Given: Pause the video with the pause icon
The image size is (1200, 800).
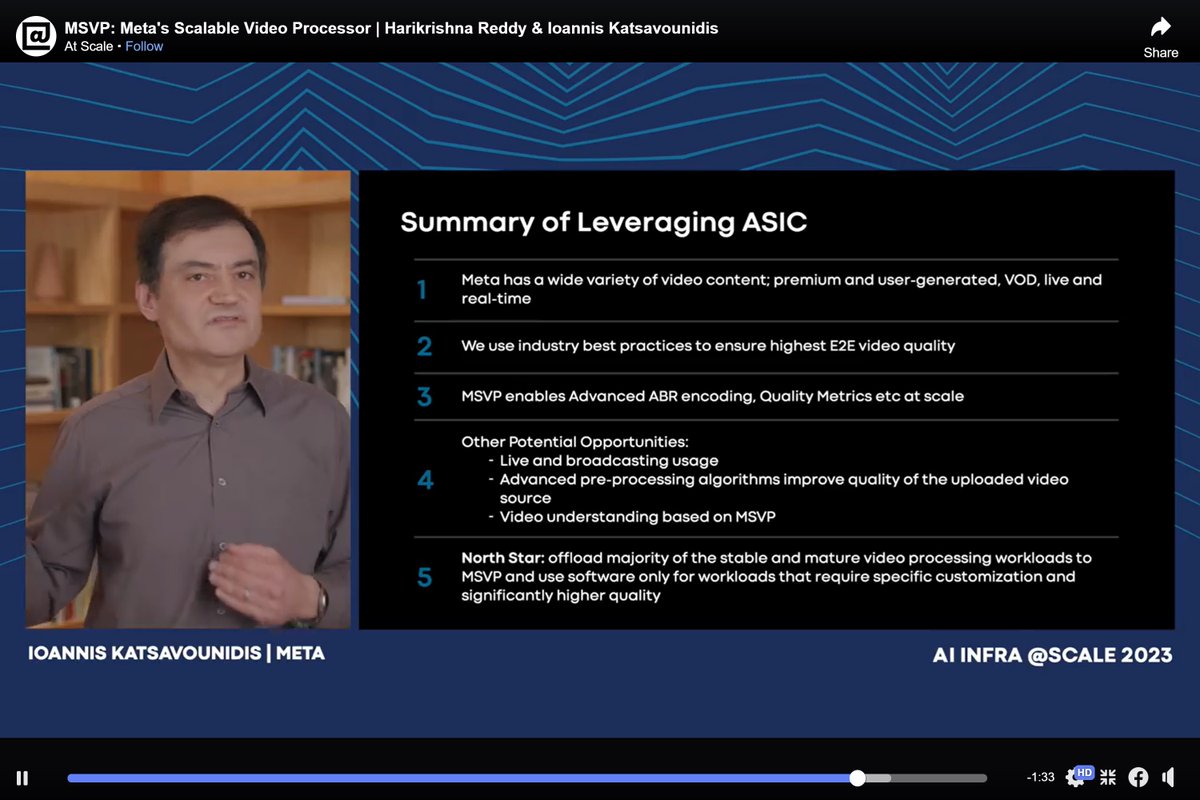Looking at the screenshot, I should [21, 777].
